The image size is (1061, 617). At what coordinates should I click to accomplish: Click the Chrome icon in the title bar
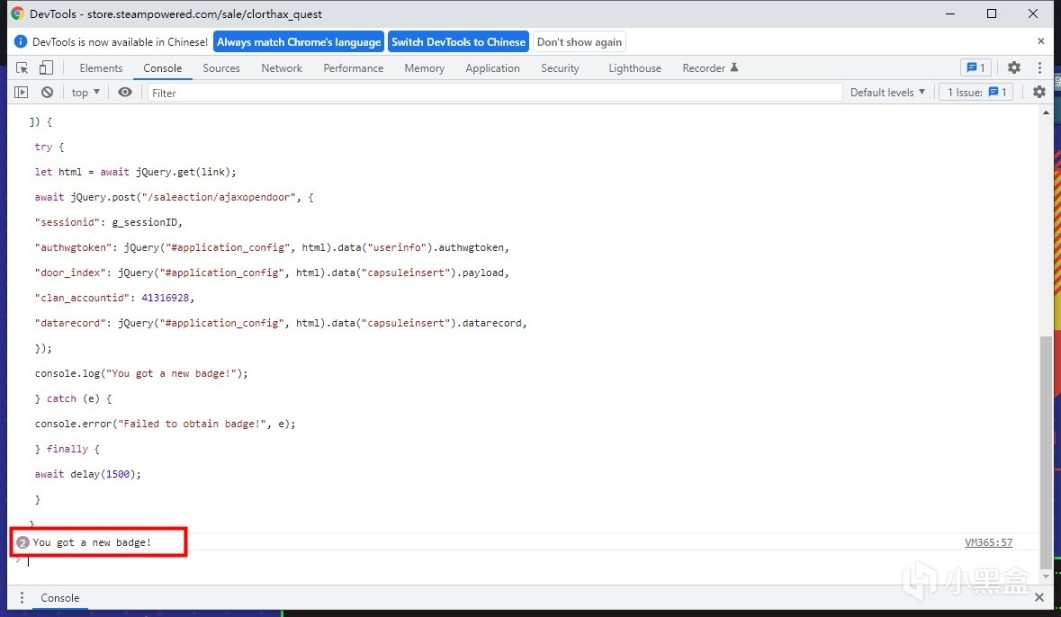(18, 14)
